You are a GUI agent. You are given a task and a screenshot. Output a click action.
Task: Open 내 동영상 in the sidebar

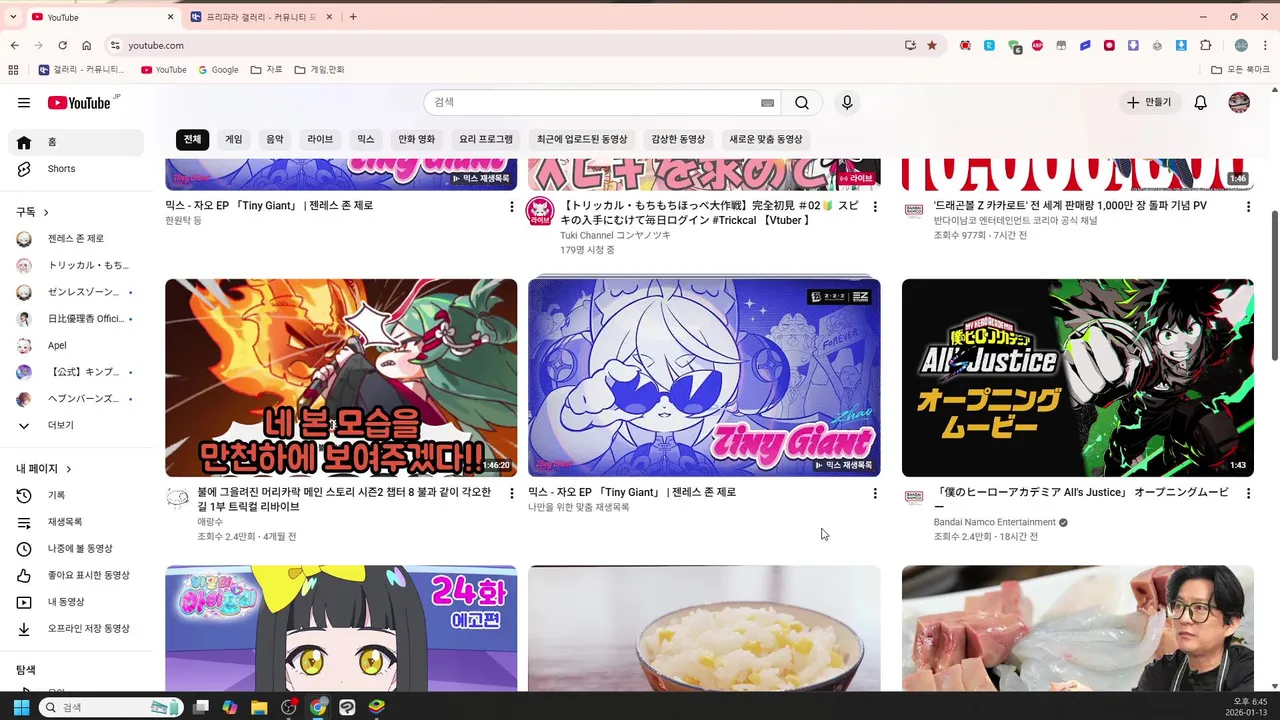[x=76, y=602]
